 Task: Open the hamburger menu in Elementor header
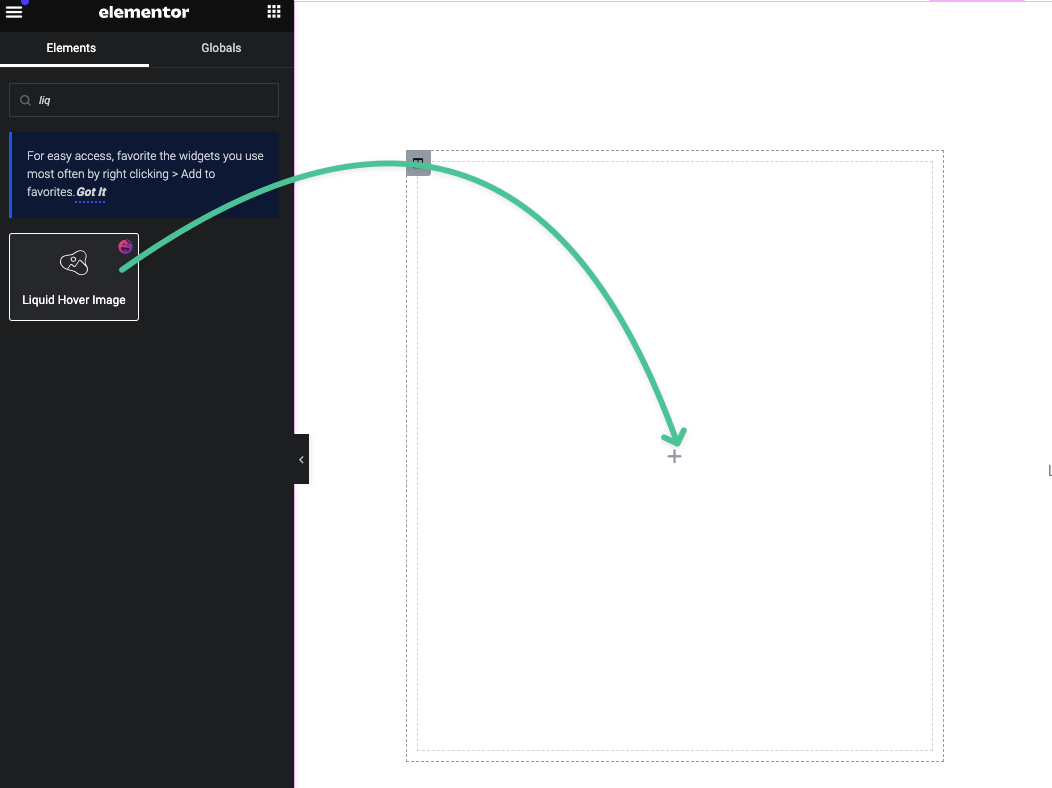(14, 12)
